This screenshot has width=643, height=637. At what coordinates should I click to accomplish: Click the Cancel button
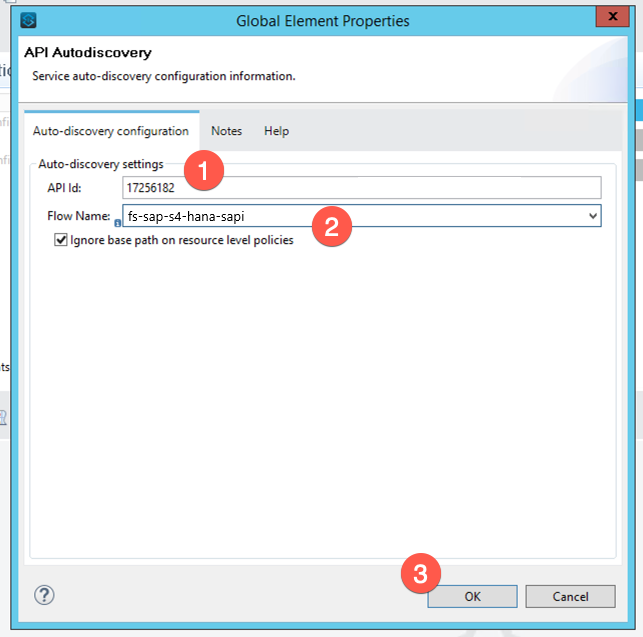pyautogui.click(x=570, y=596)
